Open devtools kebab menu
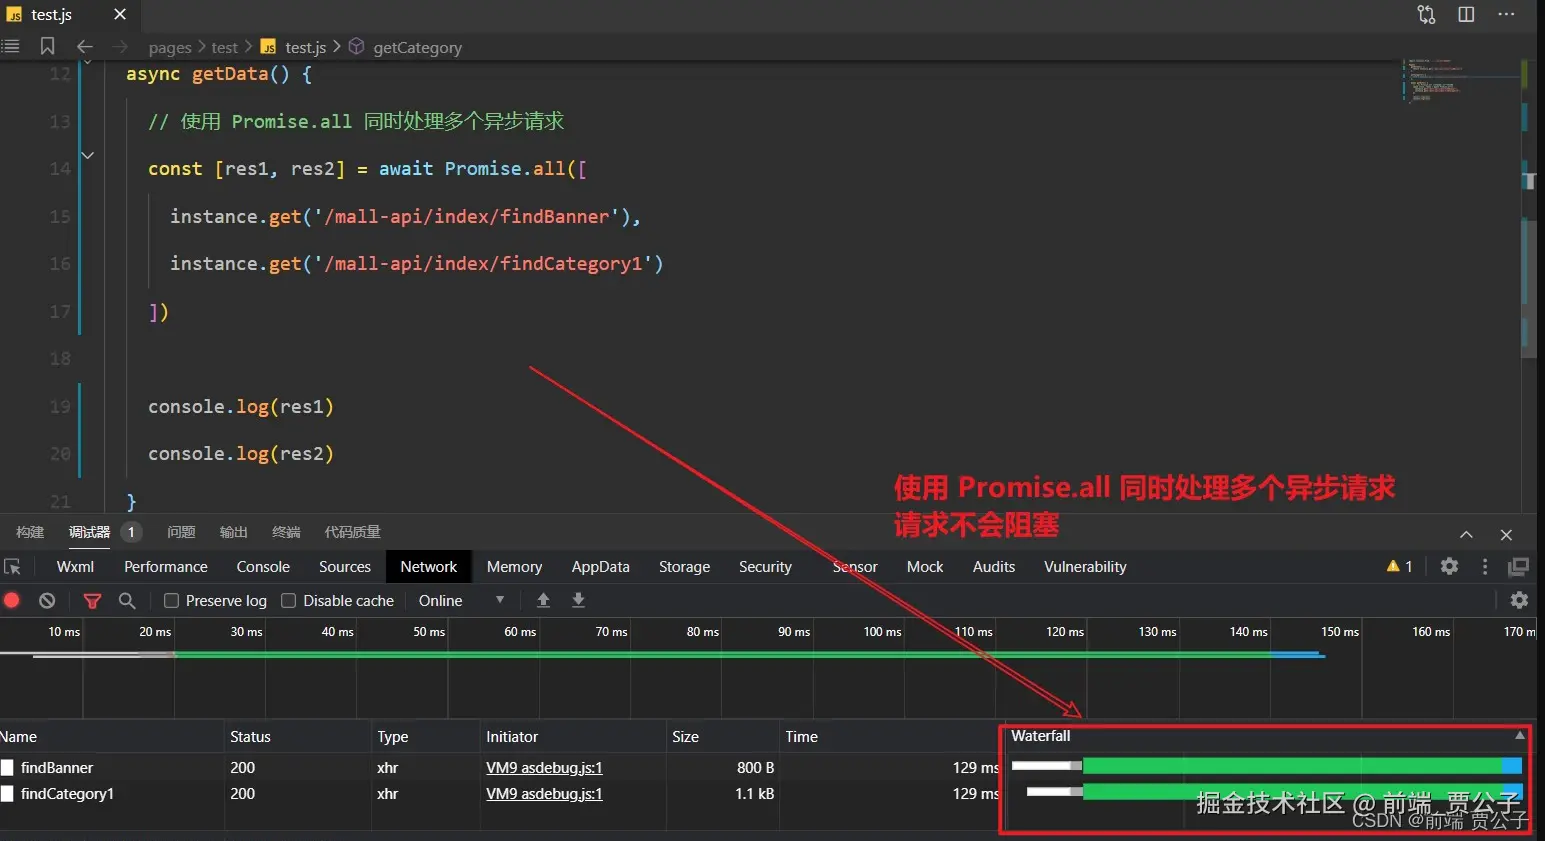 click(x=1485, y=567)
